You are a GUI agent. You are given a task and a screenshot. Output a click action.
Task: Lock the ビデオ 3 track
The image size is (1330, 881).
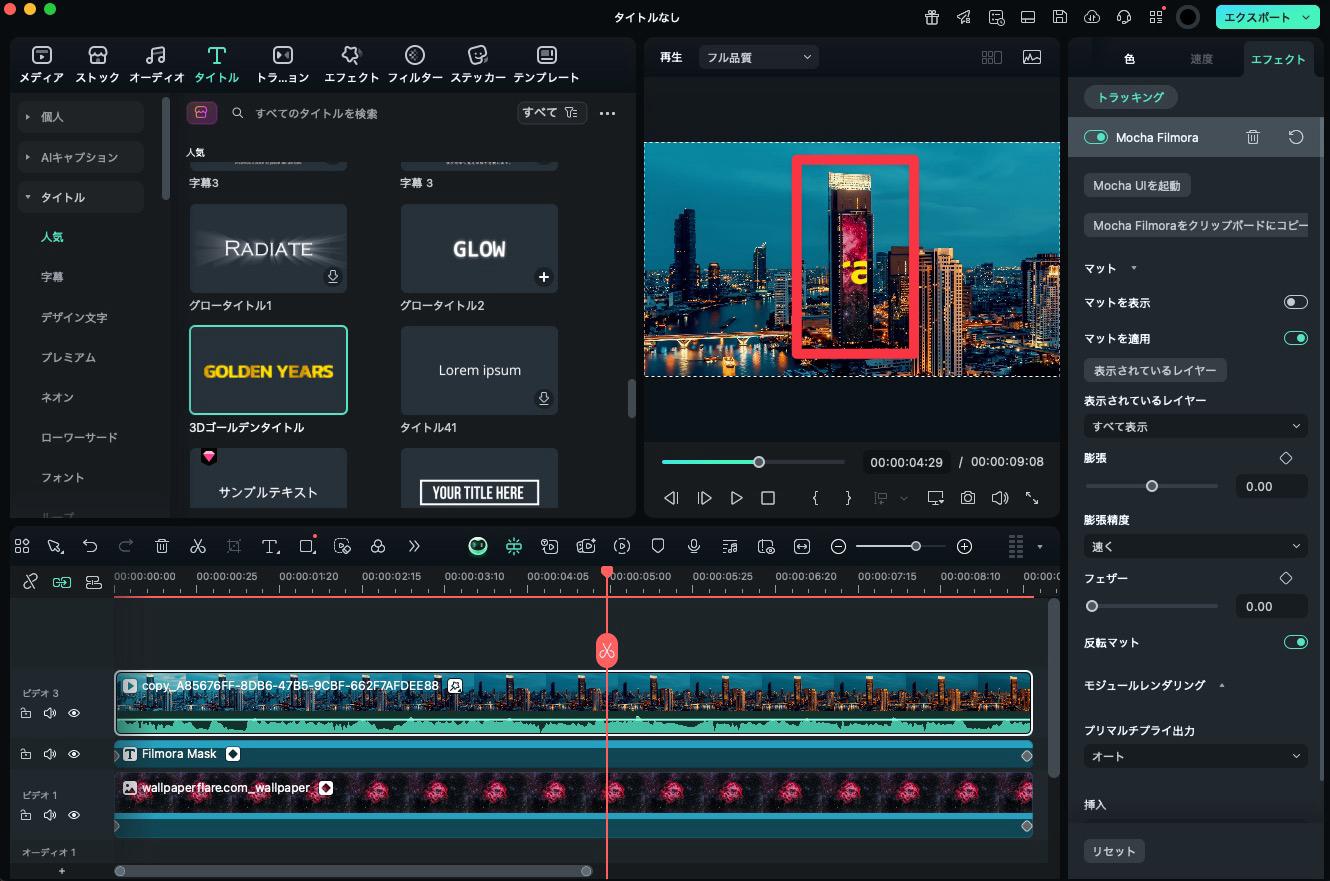point(26,713)
